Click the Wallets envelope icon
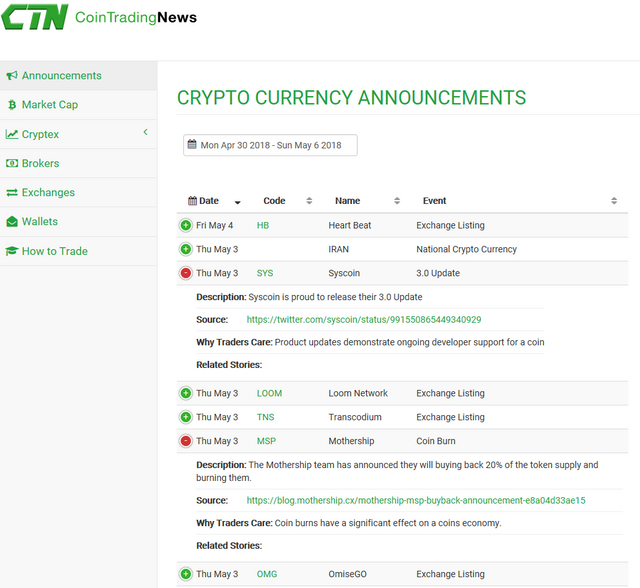The height and width of the screenshot is (588, 640). [12, 222]
